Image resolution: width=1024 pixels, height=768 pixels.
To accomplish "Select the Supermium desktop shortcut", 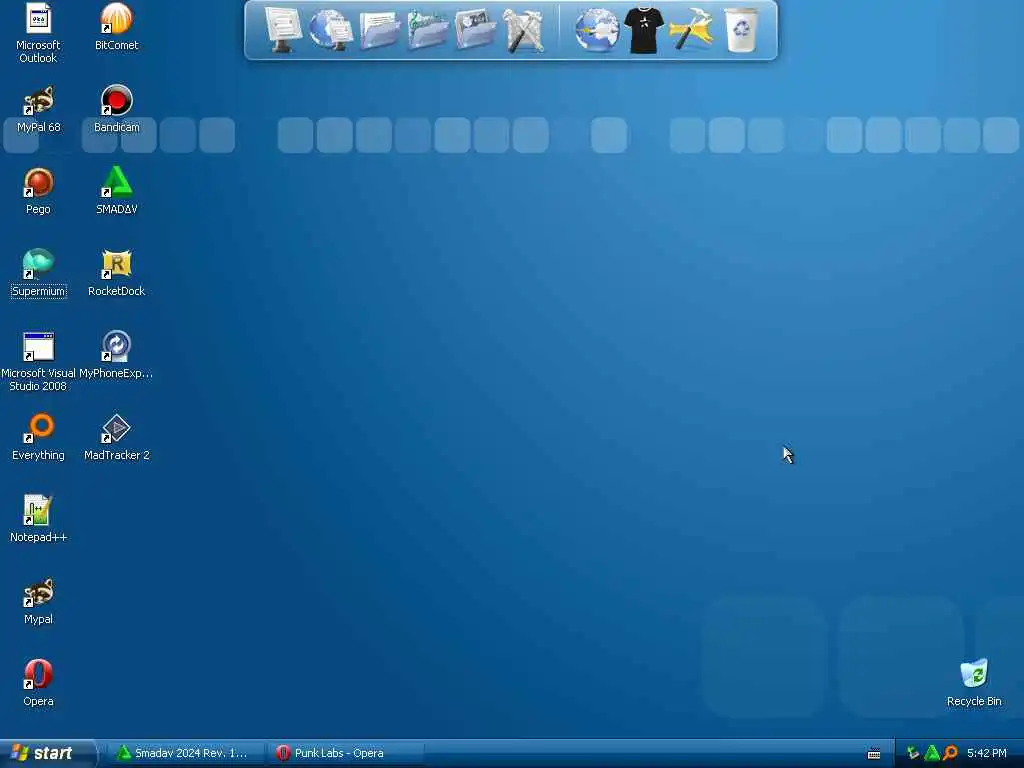I will coord(39,274).
